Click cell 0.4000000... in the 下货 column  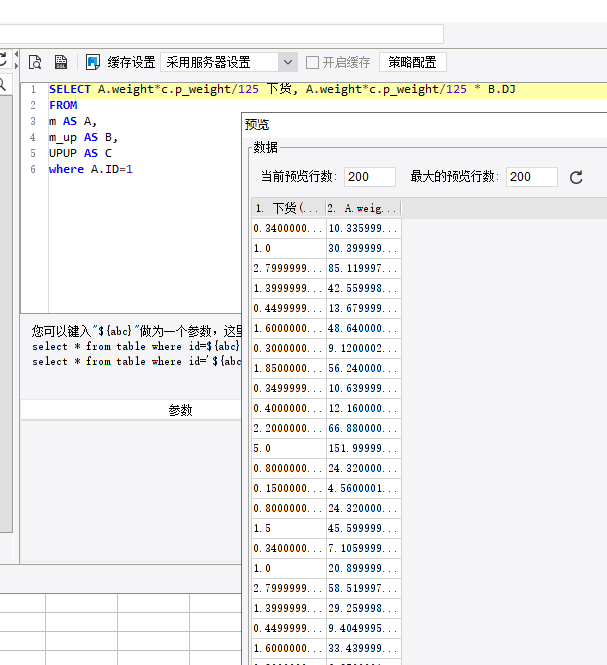point(288,408)
